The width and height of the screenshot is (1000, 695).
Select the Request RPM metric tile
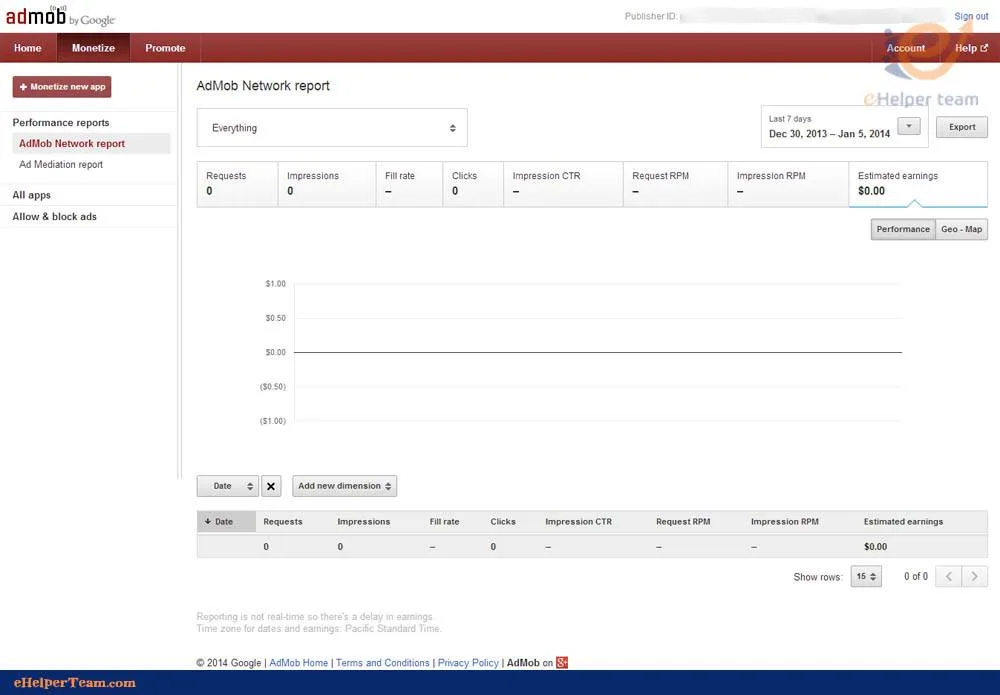pyautogui.click(x=675, y=184)
